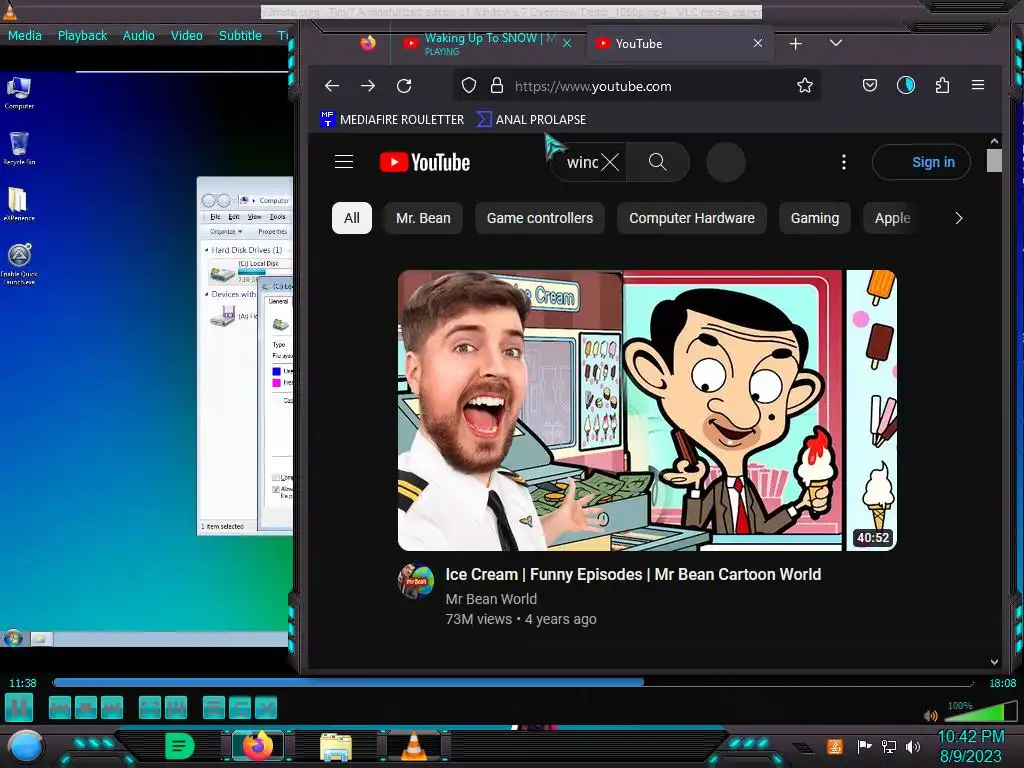Skip to next media in VLC
The image size is (1024, 768).
[x=112, y=707]
